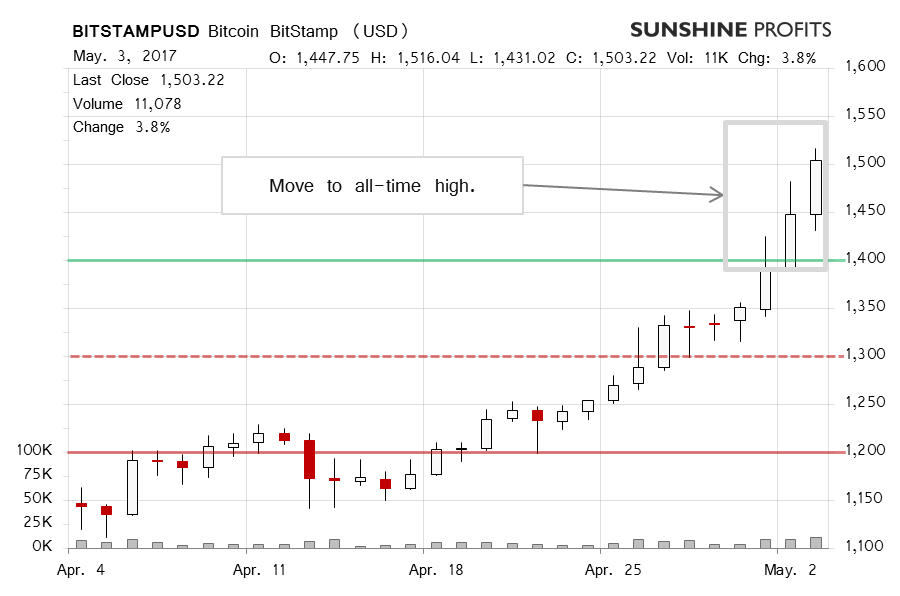The image size is (900, 596).
Task: Select the Last Close 1,503.22 readout
Action: (x=147, y=80)
